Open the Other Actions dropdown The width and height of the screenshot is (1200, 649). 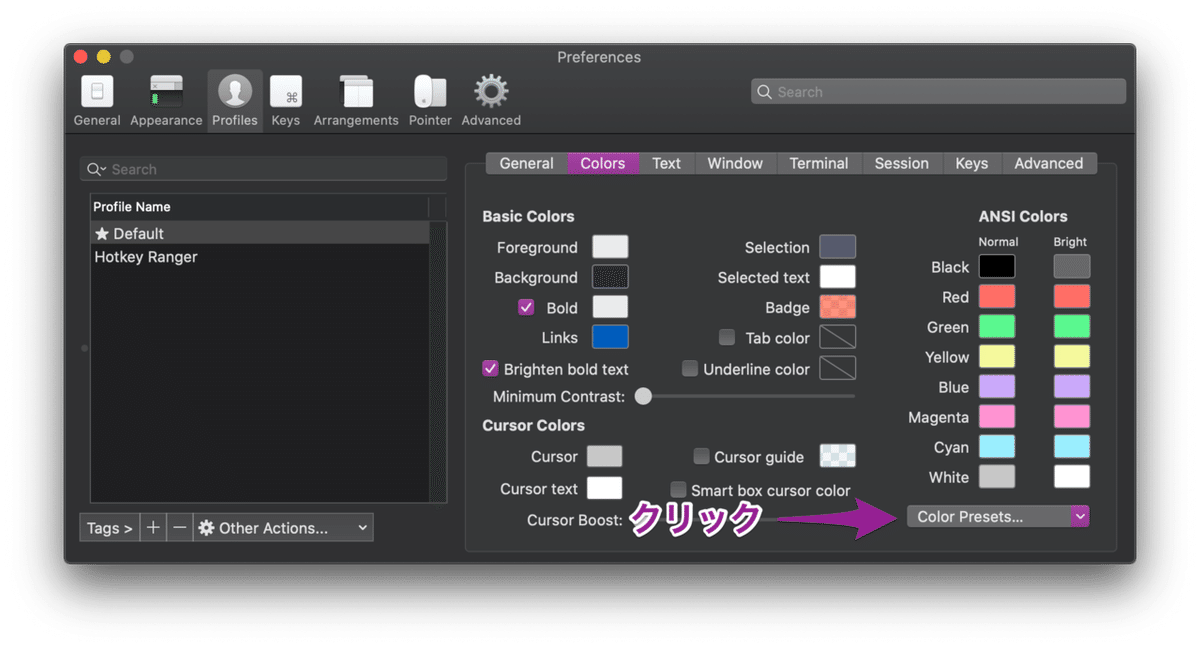click(283, 528)
